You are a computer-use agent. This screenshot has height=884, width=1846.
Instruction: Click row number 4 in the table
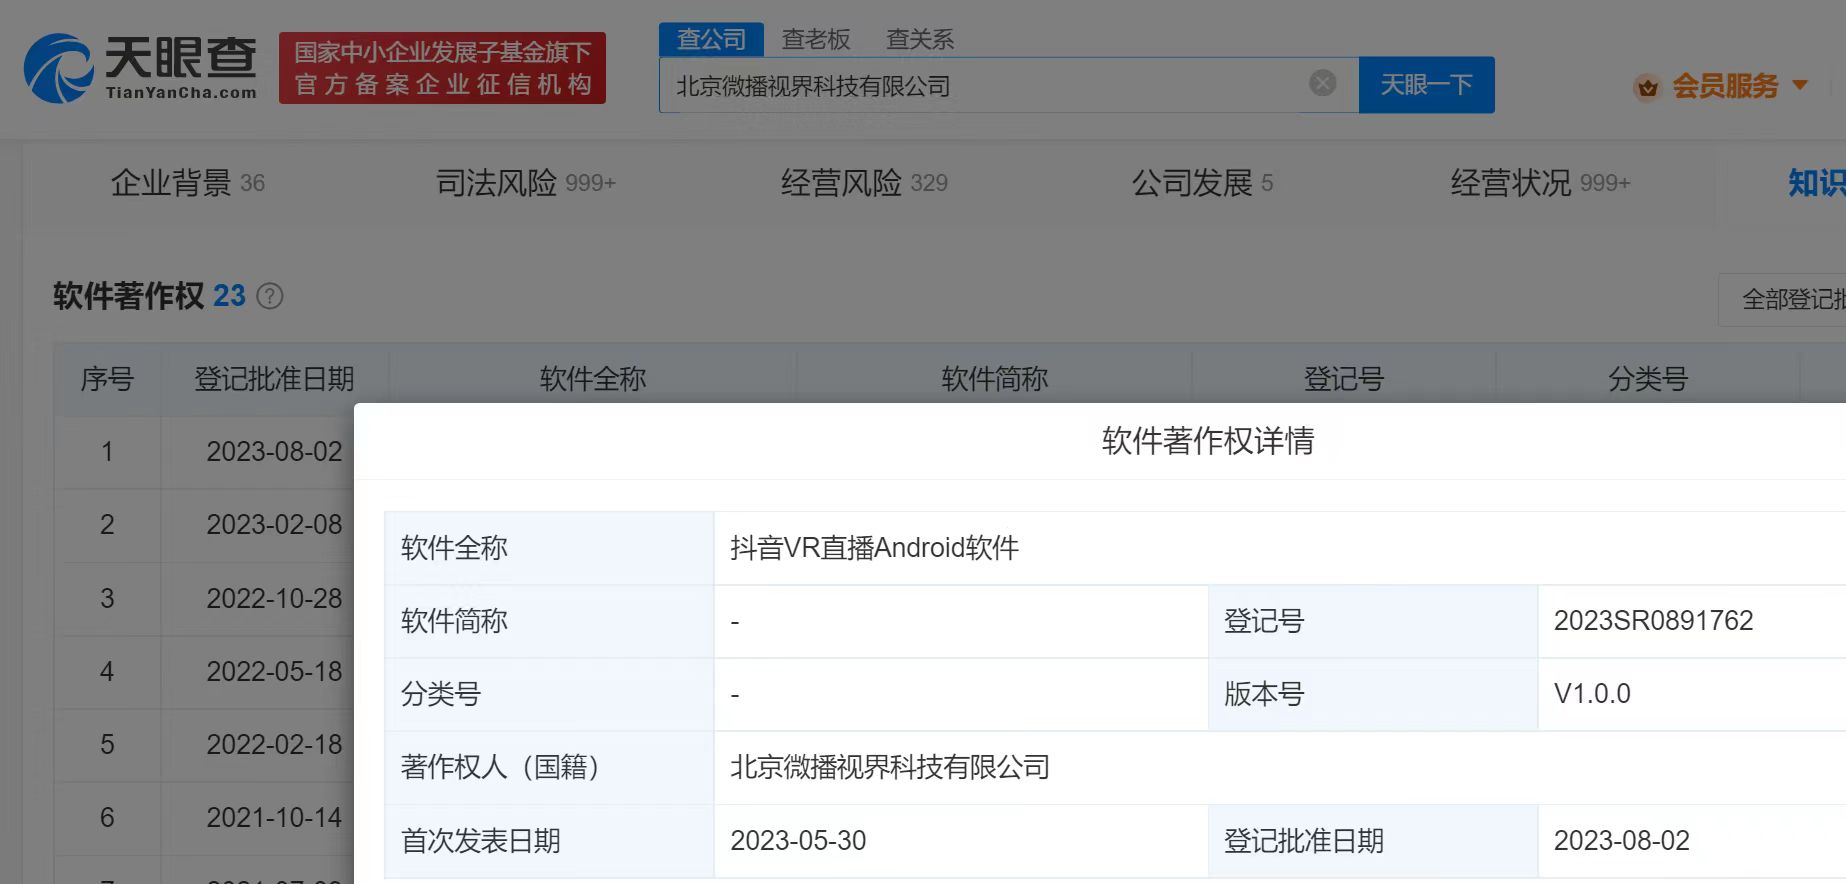click(x=107, y=672)
